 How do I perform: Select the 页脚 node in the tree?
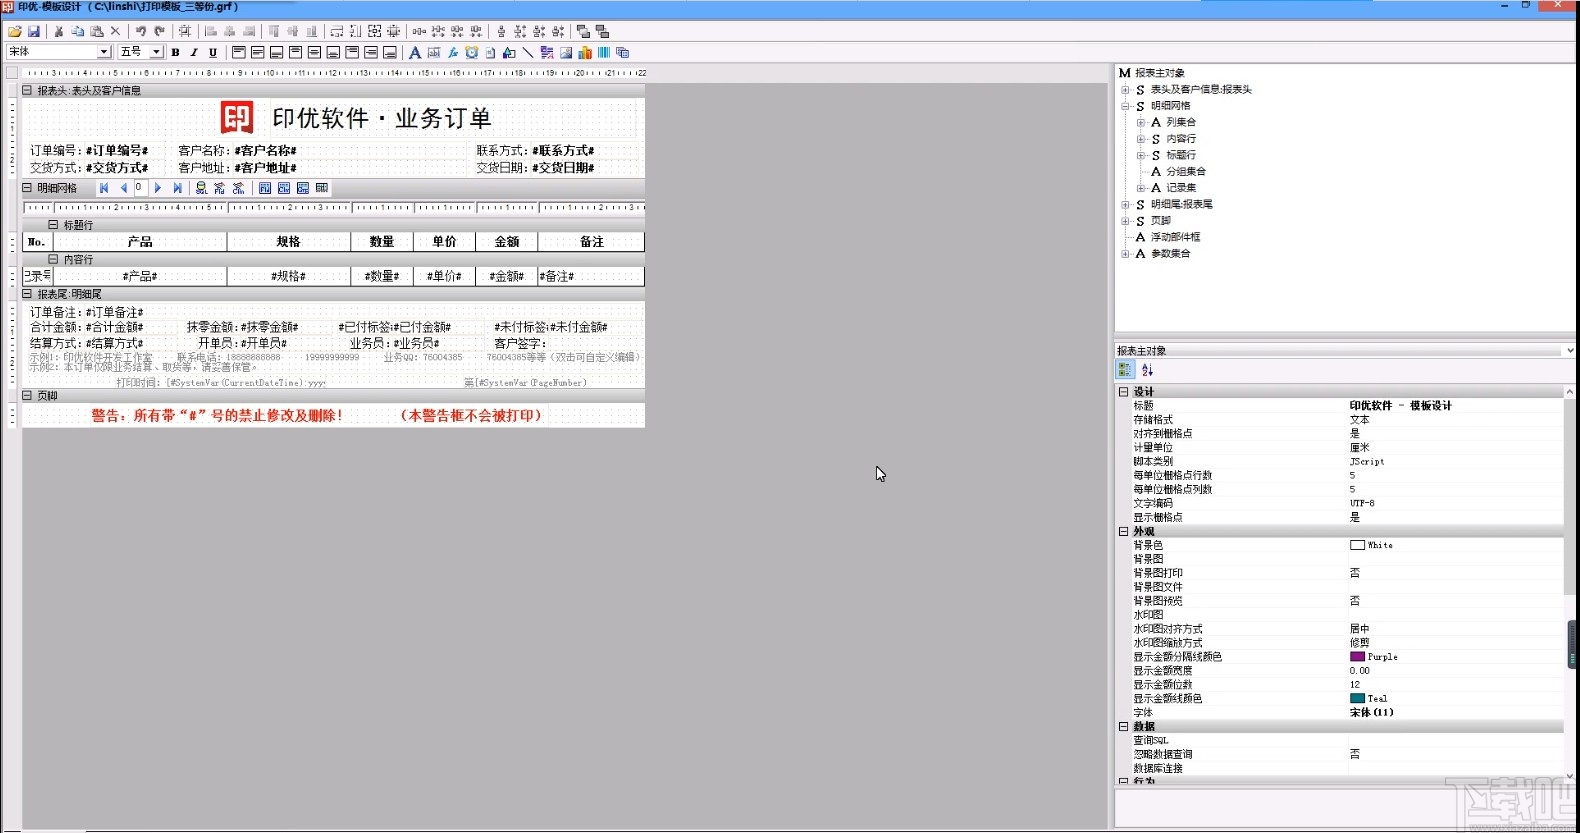point(1161,221)
